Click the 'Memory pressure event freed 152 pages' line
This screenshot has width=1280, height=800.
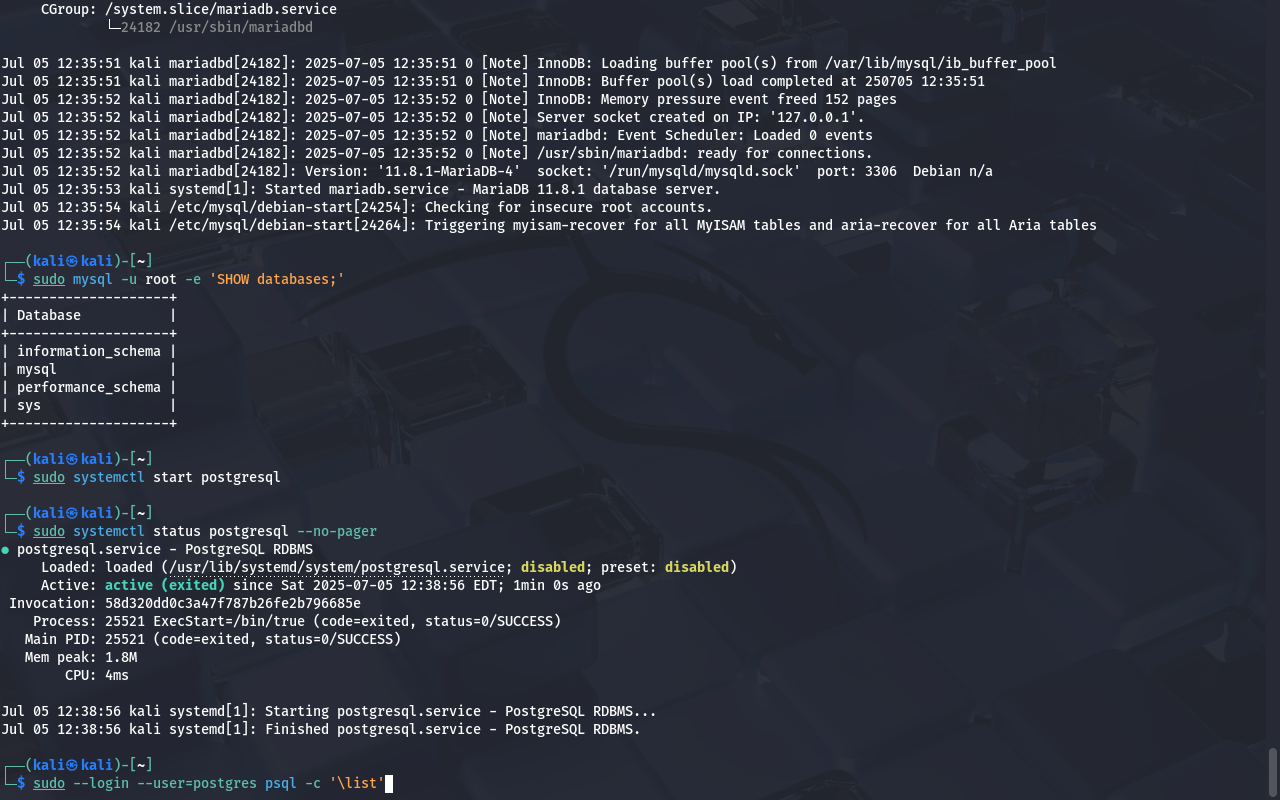pos(449,99)
